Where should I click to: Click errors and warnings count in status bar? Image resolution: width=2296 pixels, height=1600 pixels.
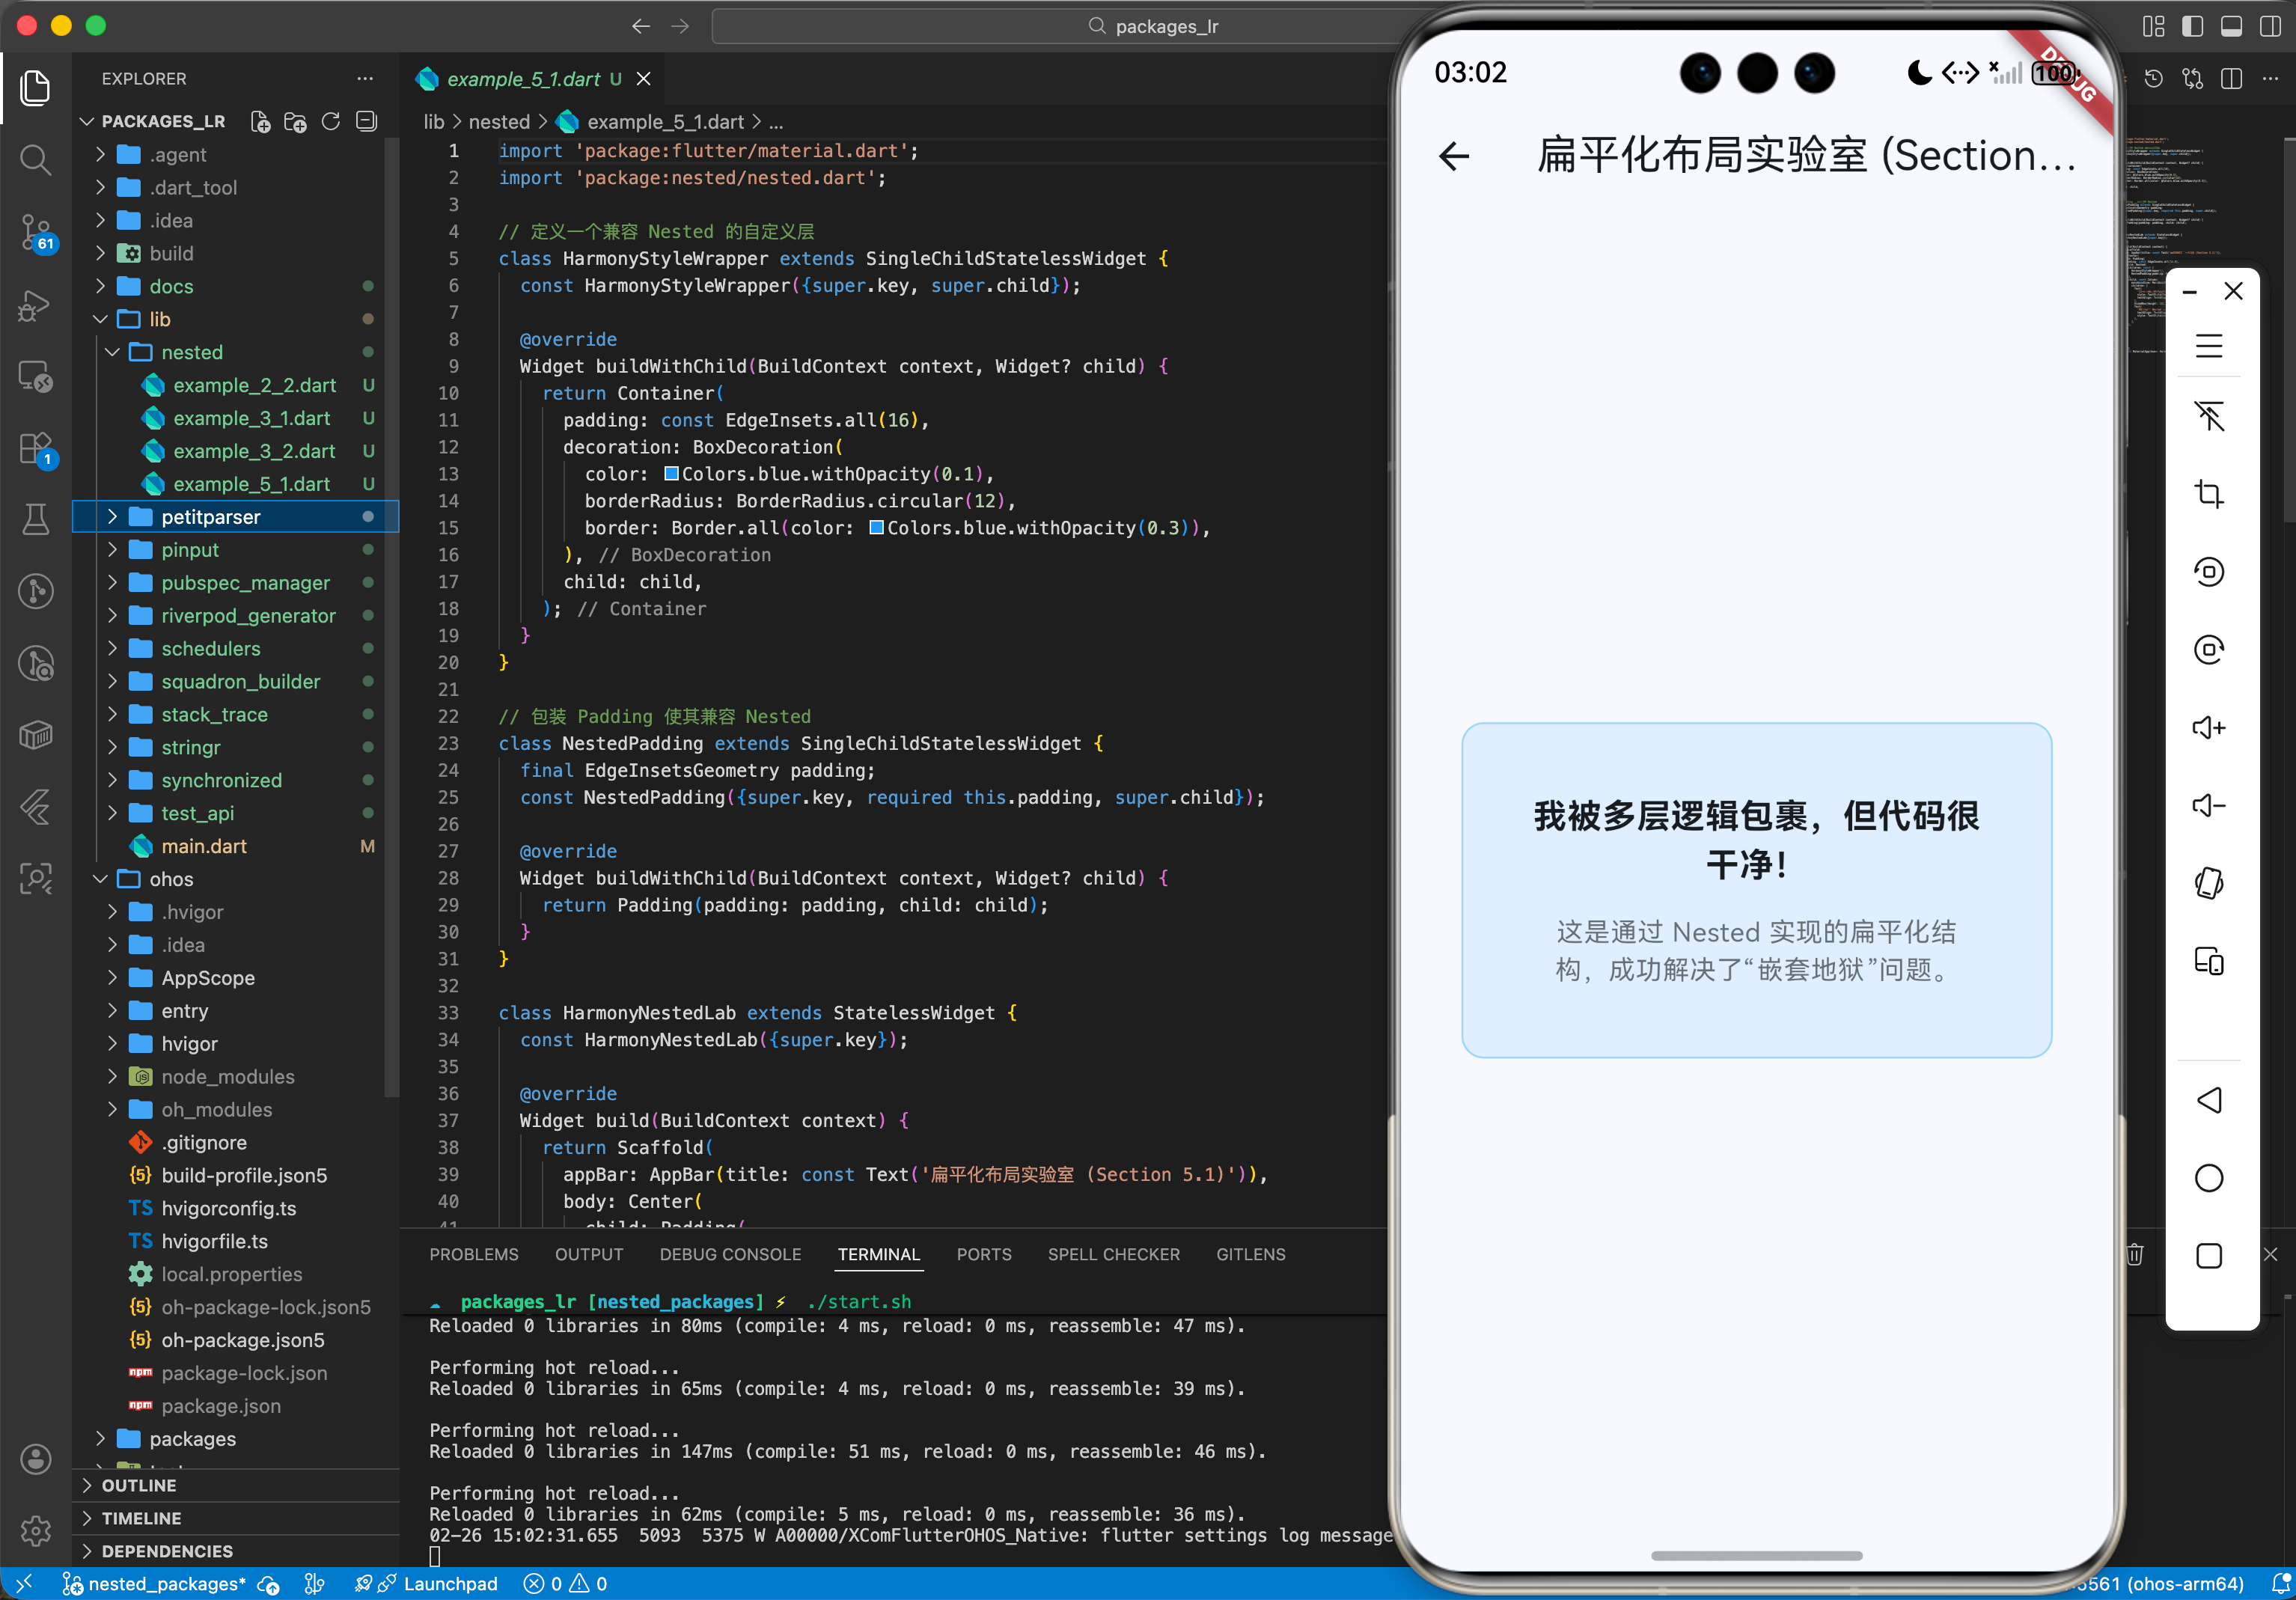coord(566,1584)
